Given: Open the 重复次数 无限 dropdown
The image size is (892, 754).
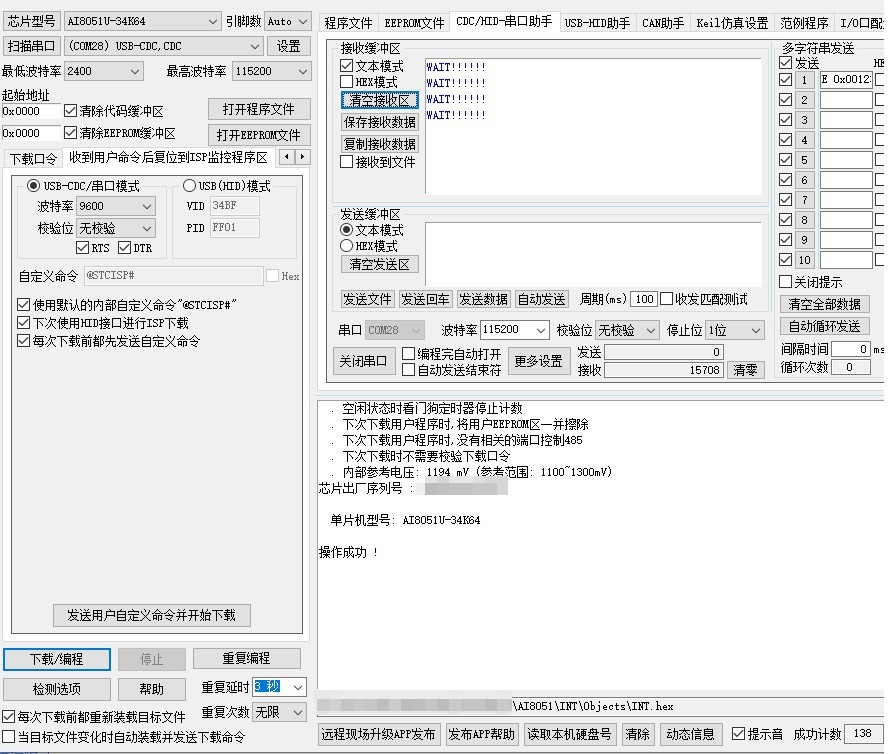Looking at the screenshot, I should 279,712.
